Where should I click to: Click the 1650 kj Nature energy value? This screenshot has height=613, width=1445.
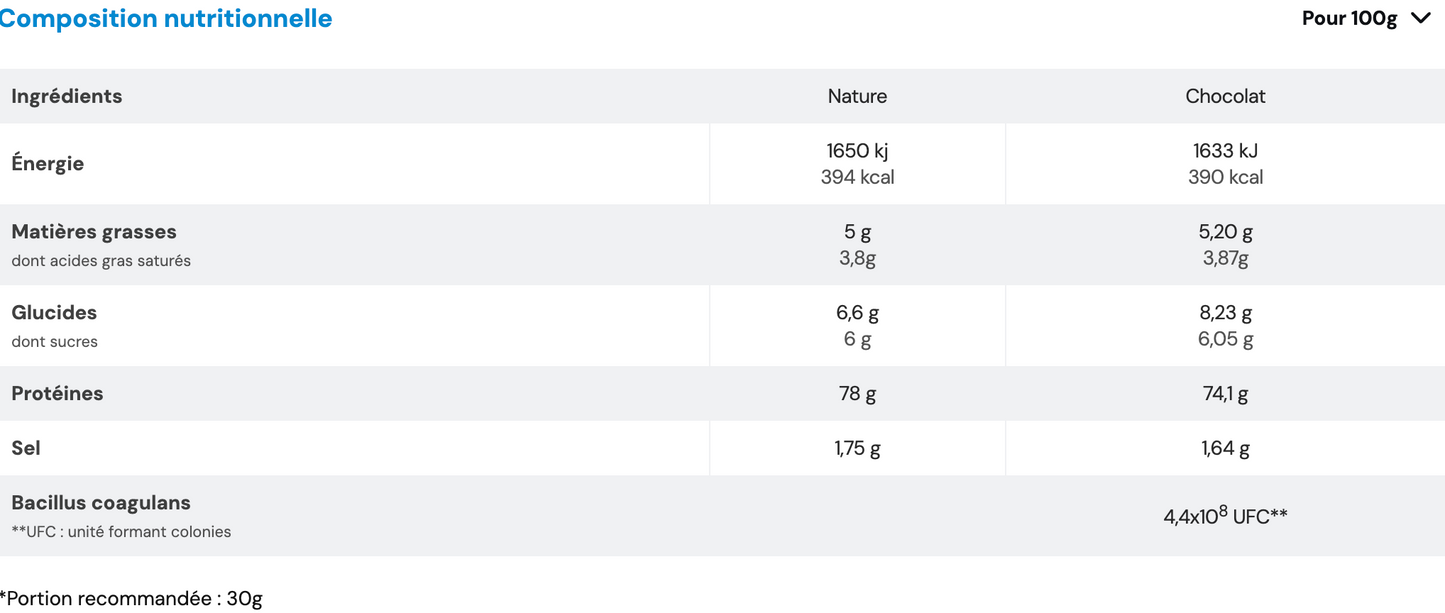857,151
